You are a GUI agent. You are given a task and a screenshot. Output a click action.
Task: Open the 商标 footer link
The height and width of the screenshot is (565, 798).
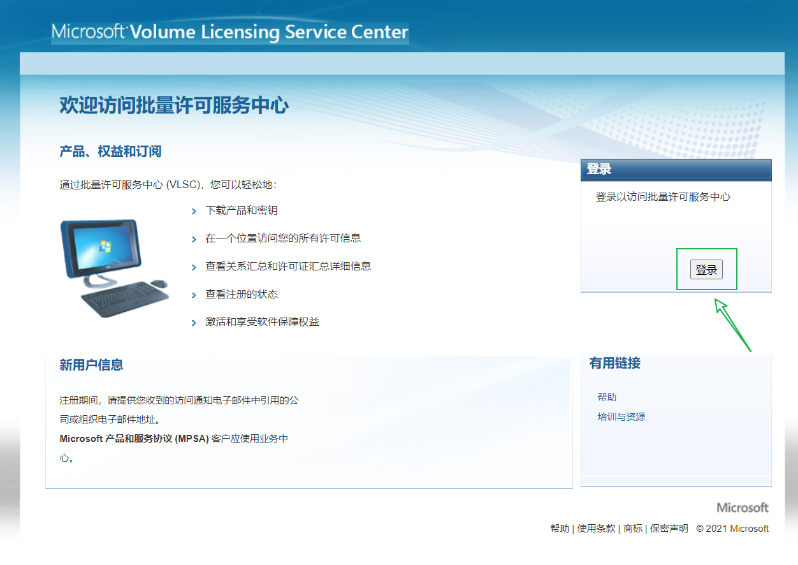pos(633,528)
